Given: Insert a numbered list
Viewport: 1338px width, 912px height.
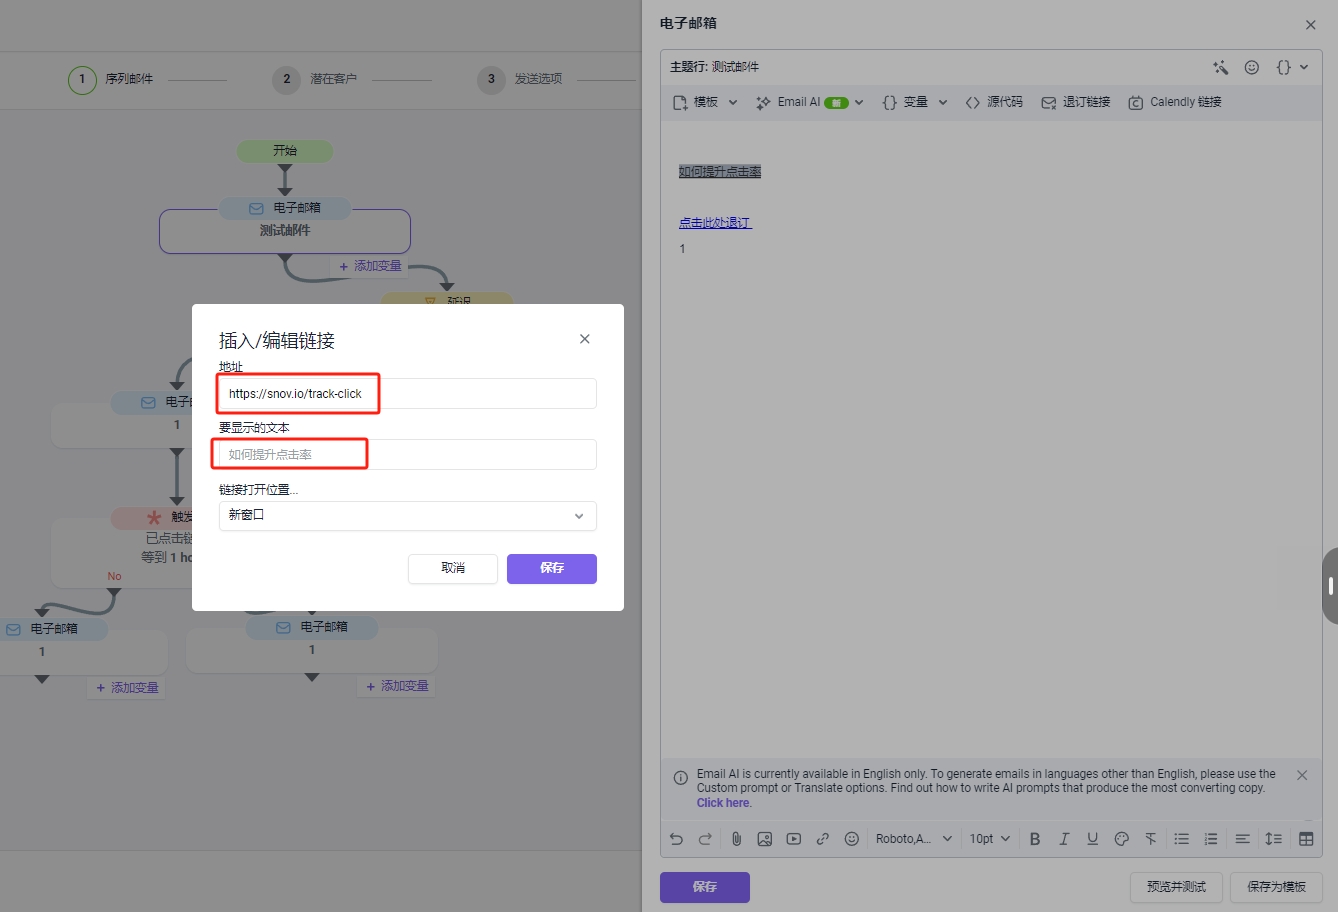Looking at the screenshot, I should coord(1211,839).
